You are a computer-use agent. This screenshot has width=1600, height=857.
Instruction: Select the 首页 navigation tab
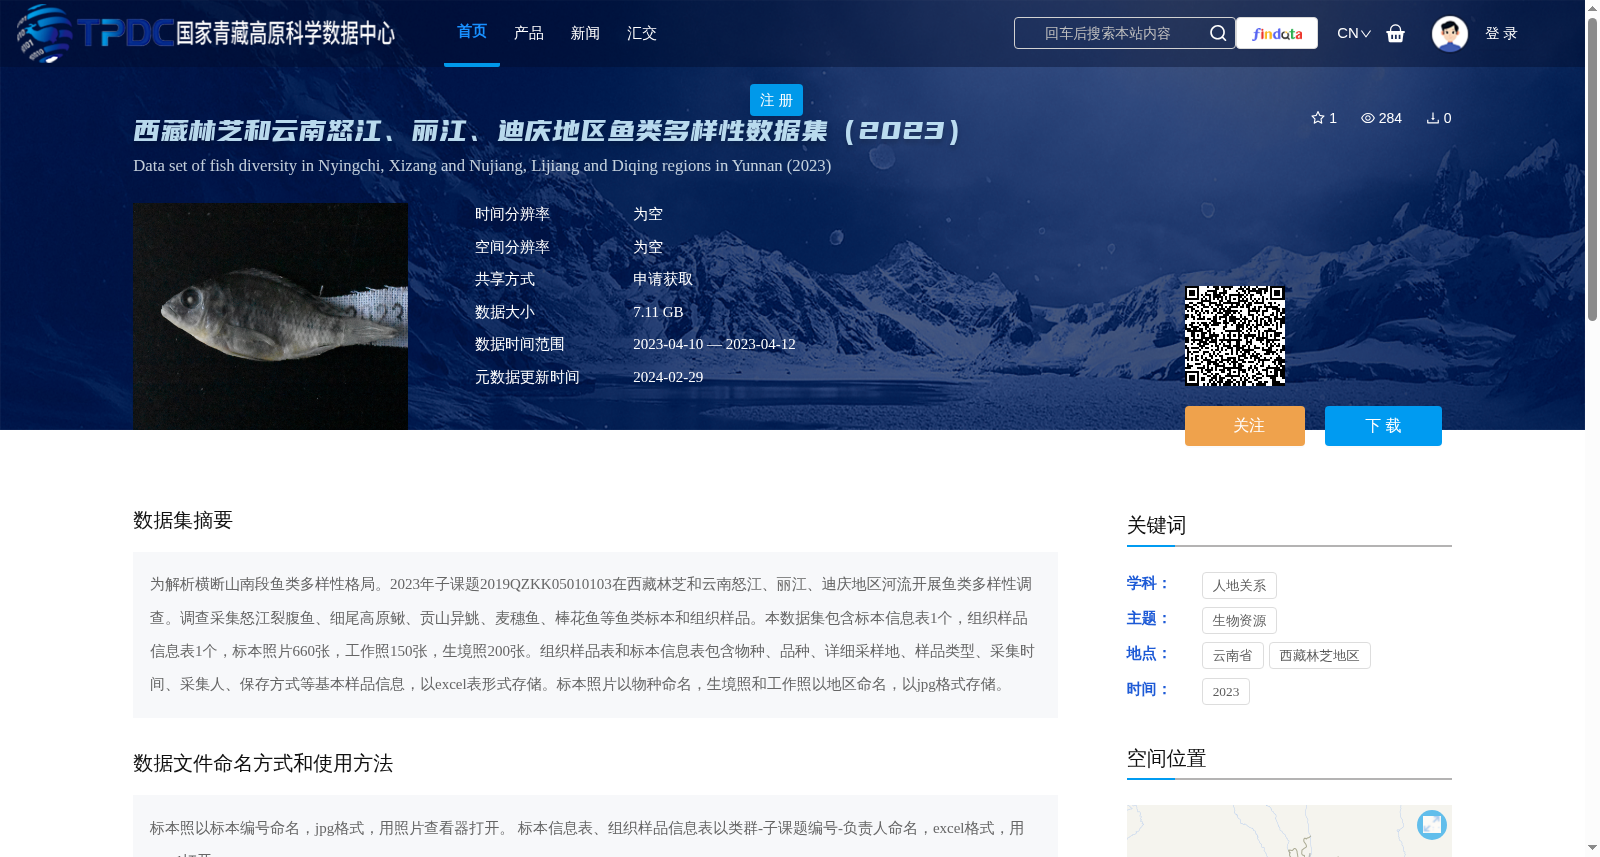[x=472, y=32]
